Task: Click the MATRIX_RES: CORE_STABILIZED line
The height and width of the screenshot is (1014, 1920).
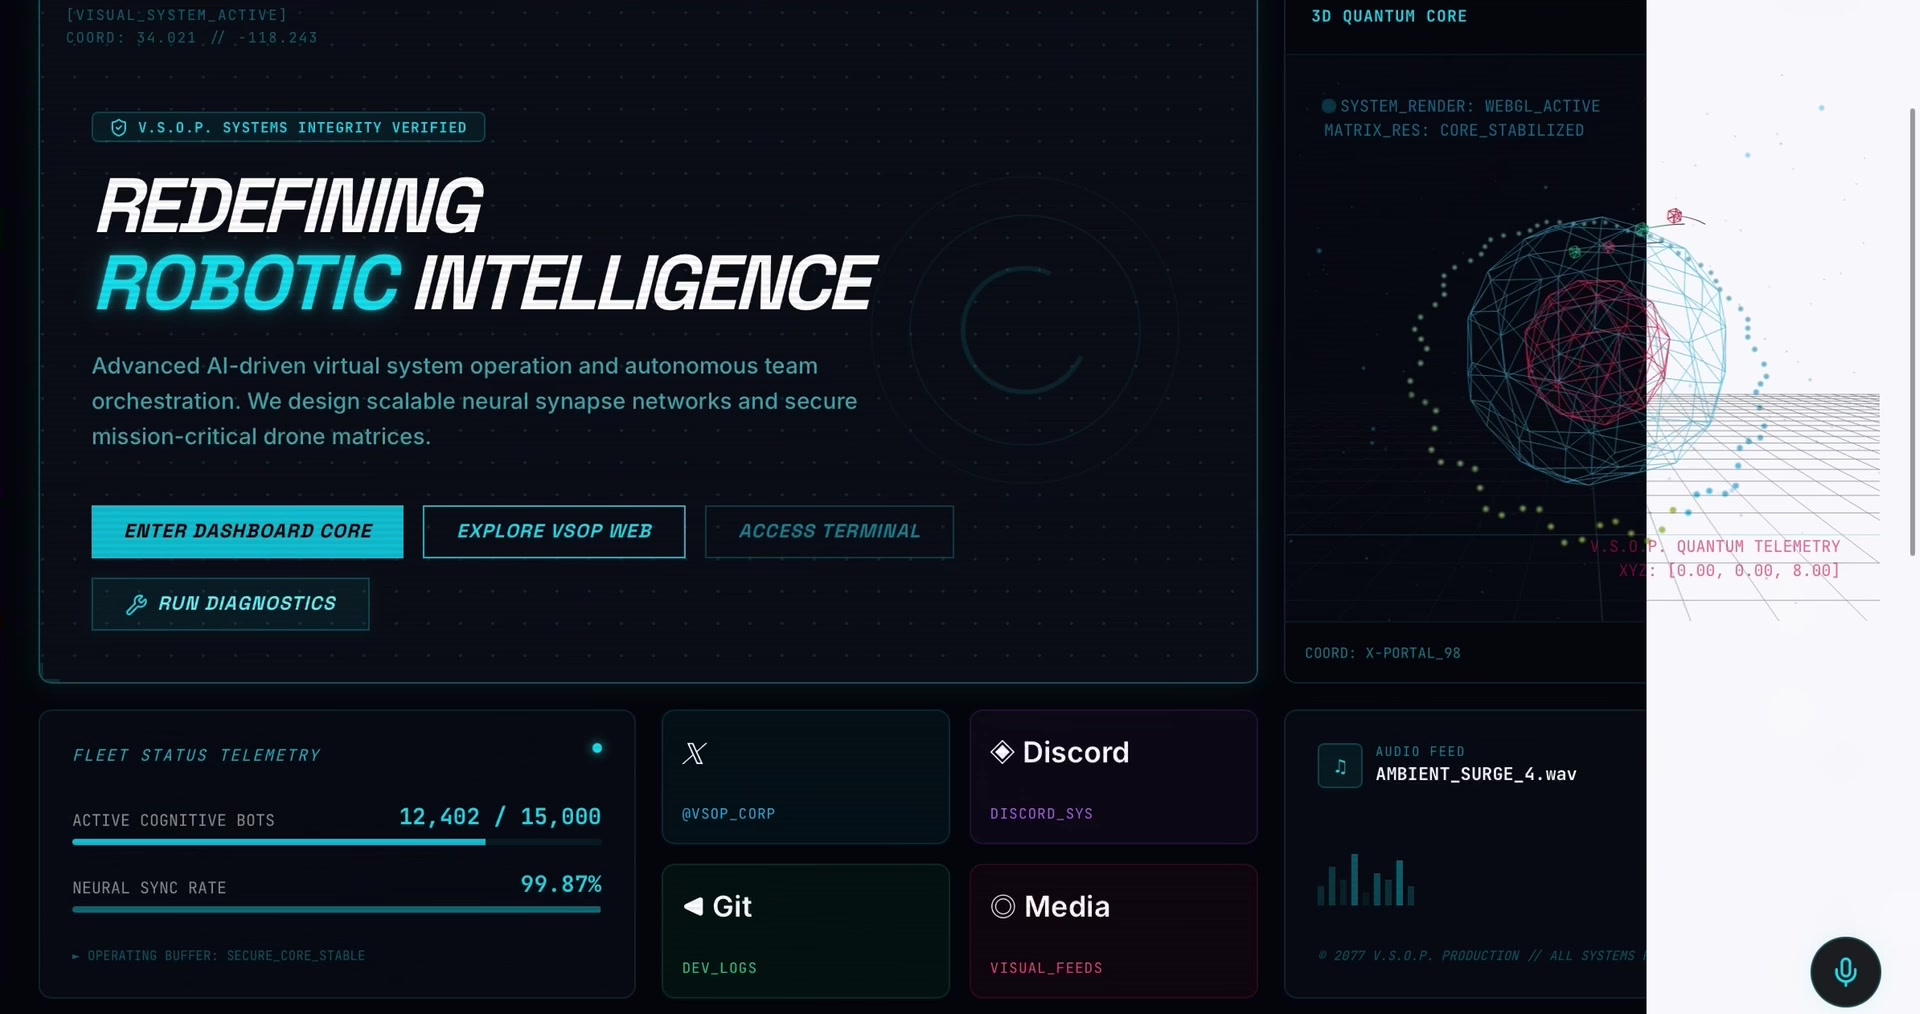Action: [x=1454, y=130]
